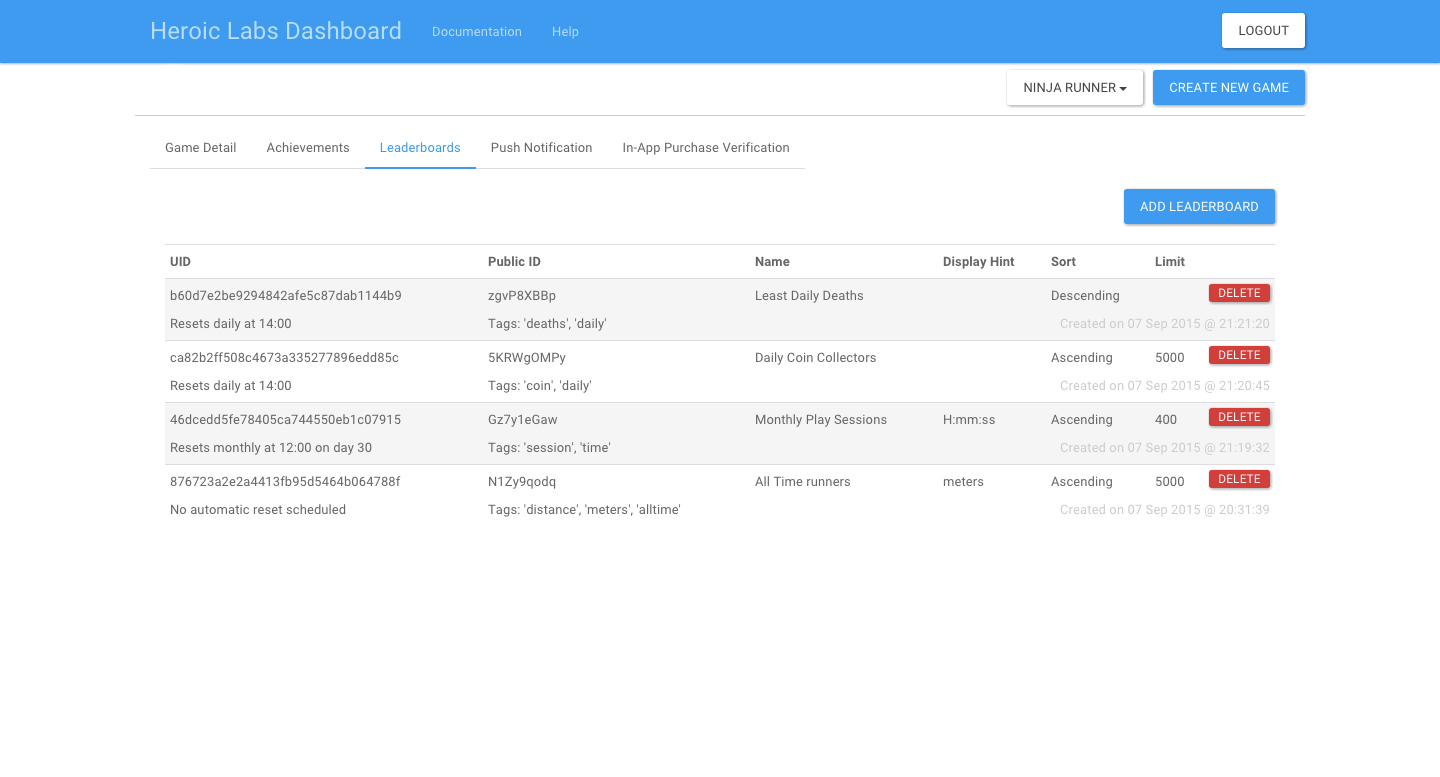
Task: Click the Limit column header
Action: (x=1170, y=262)
